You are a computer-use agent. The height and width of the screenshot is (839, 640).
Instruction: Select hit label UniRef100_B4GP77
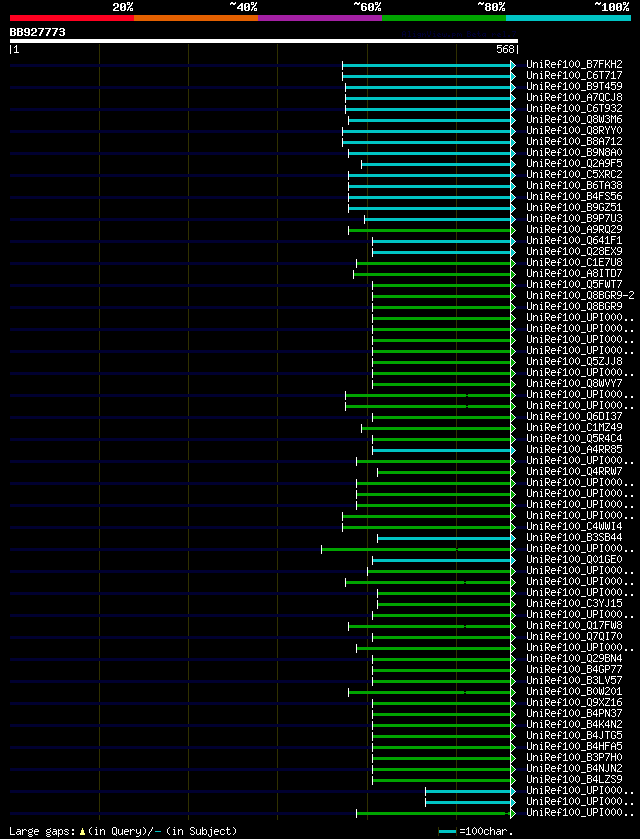pos(574,670)
